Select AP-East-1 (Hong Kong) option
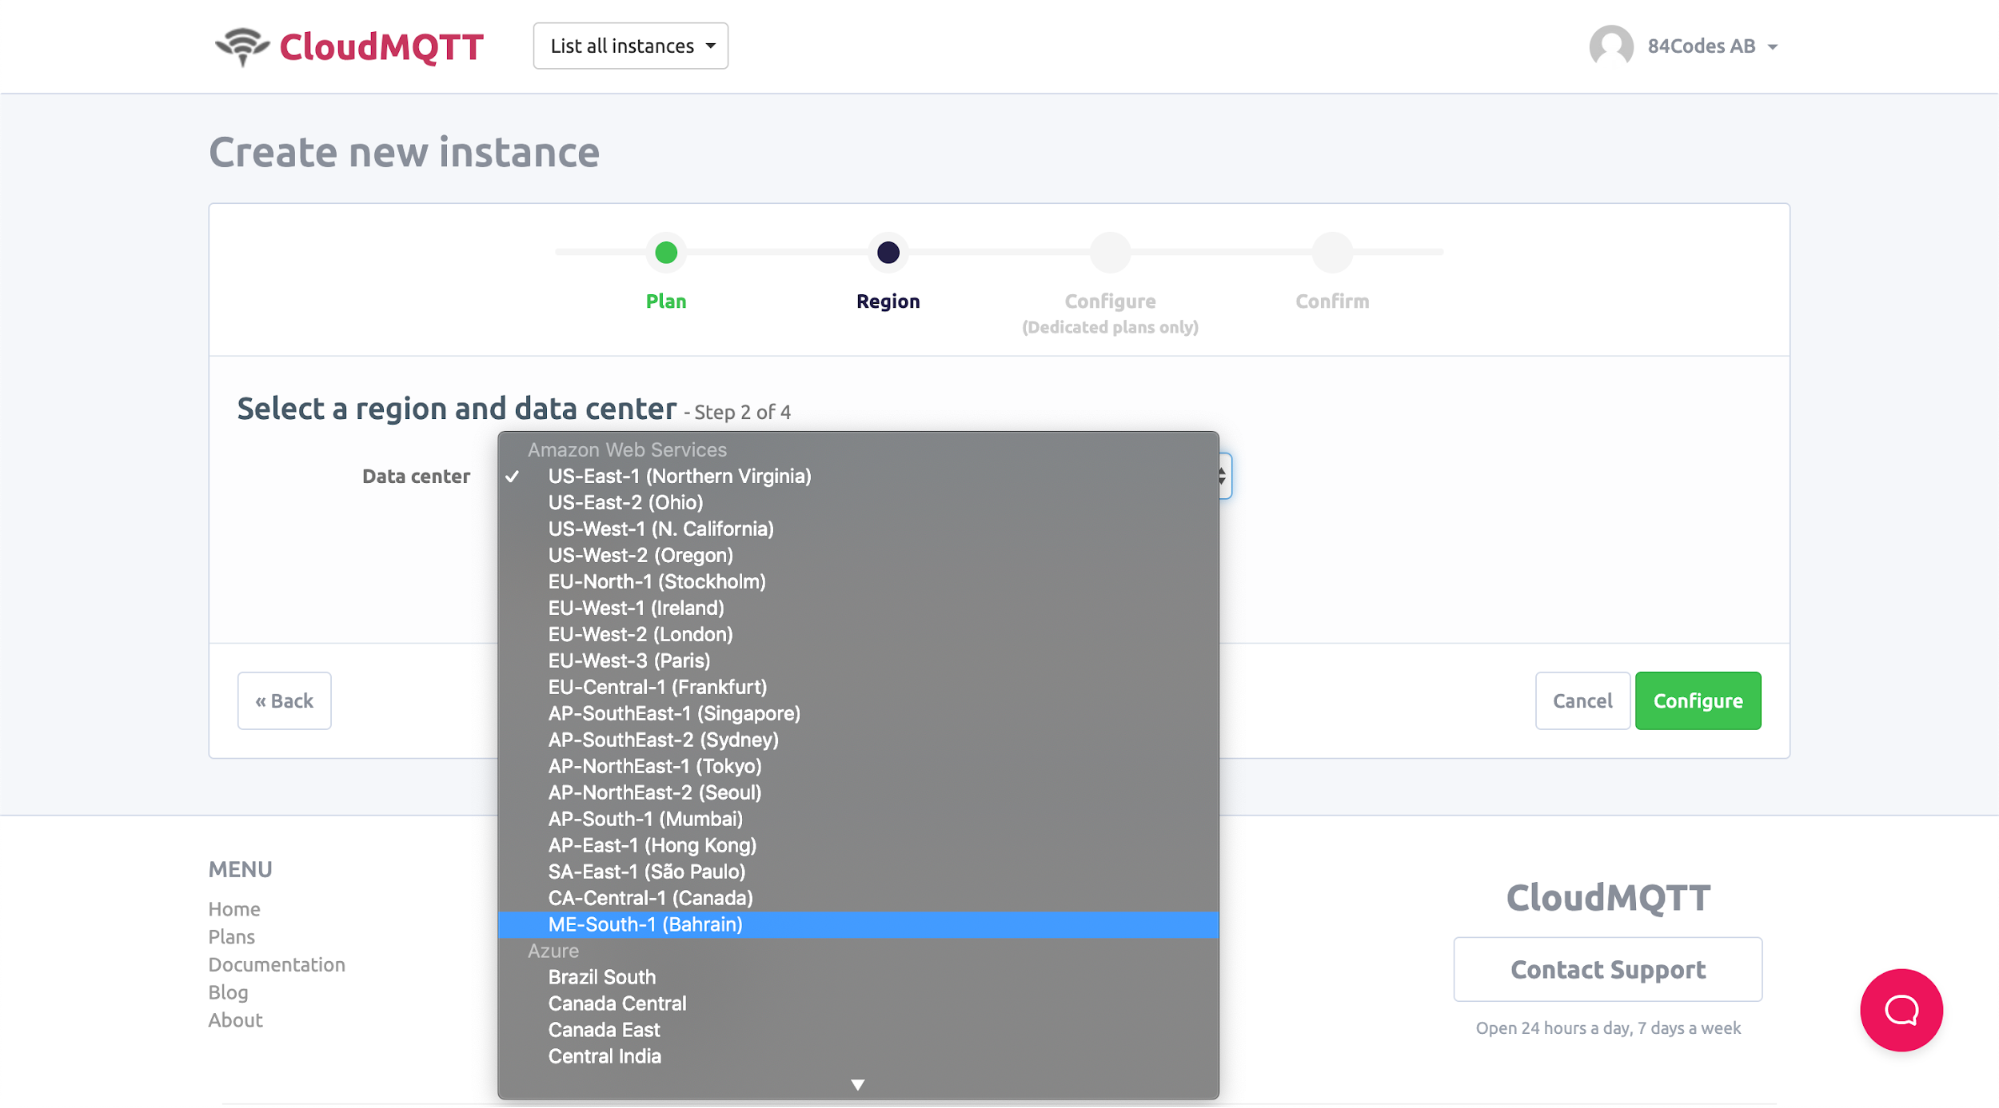The image size is (1999, 1108). pyautogui.click(x=858, y=845)
